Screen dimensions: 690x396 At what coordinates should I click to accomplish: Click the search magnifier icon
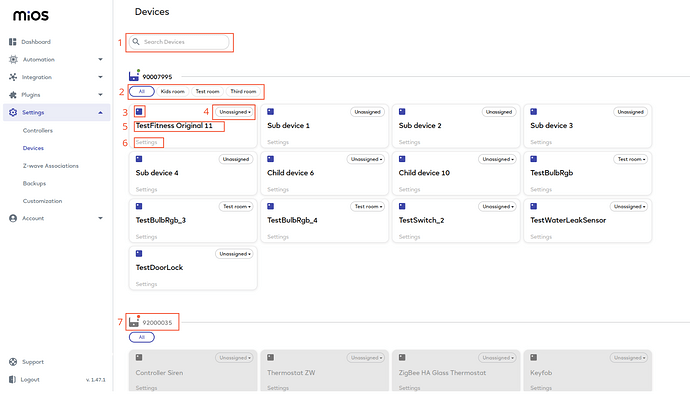point(136,41)
